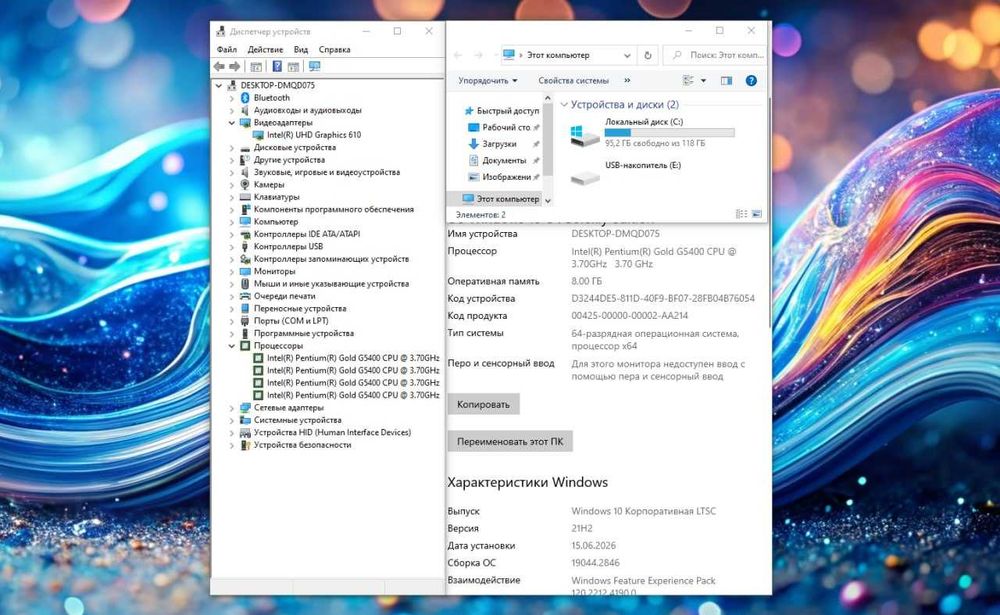
Task: Open Рабочий стол in navigation pane
Action: pos(506,127)
